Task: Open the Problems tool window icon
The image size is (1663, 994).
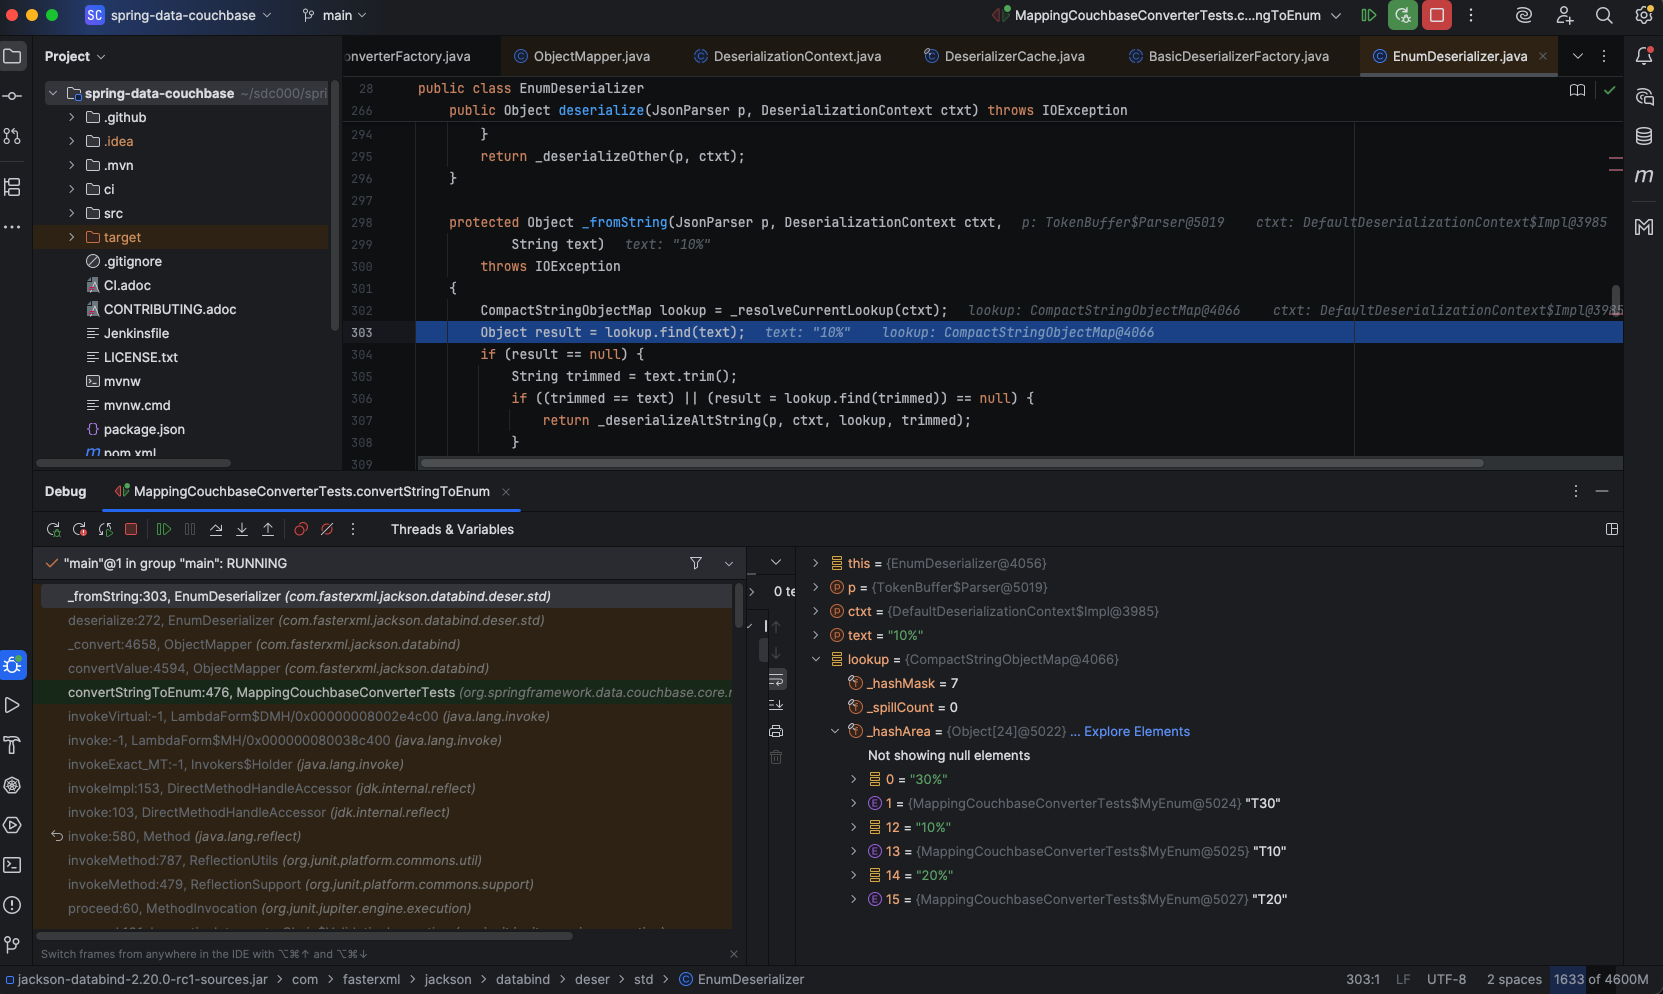Action: 12,905
